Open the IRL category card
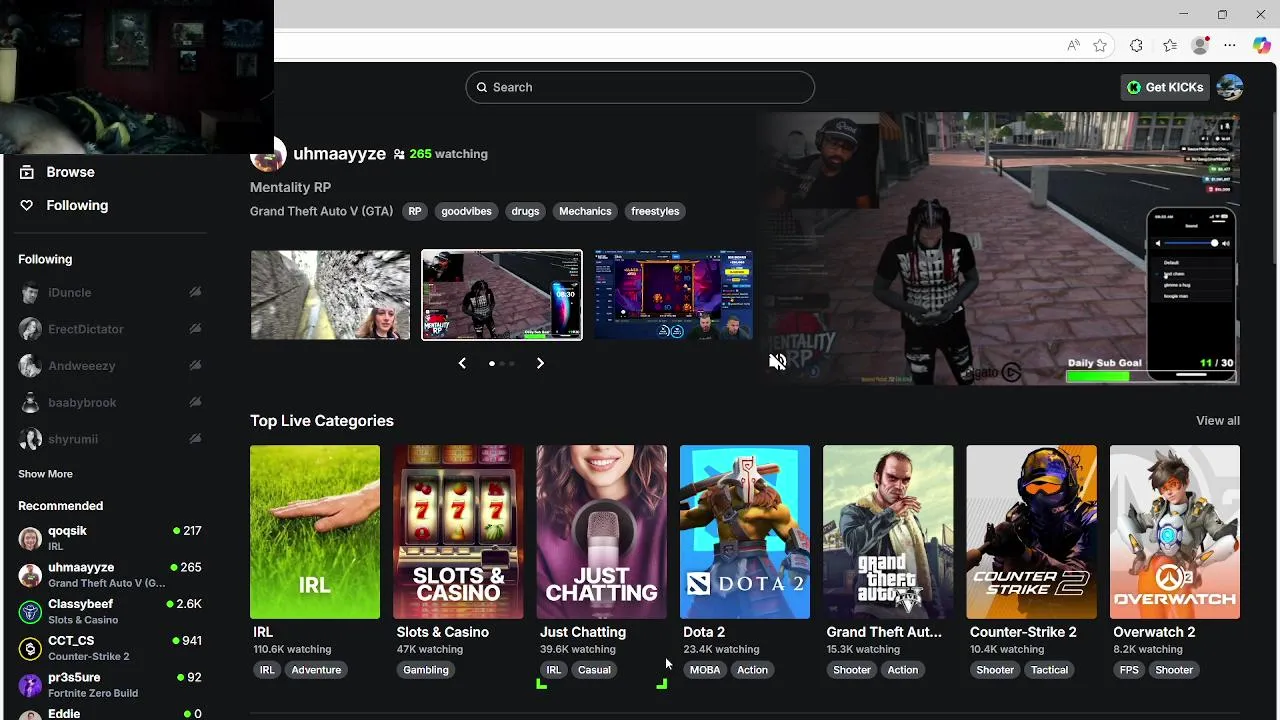 [x=315, y=532]
